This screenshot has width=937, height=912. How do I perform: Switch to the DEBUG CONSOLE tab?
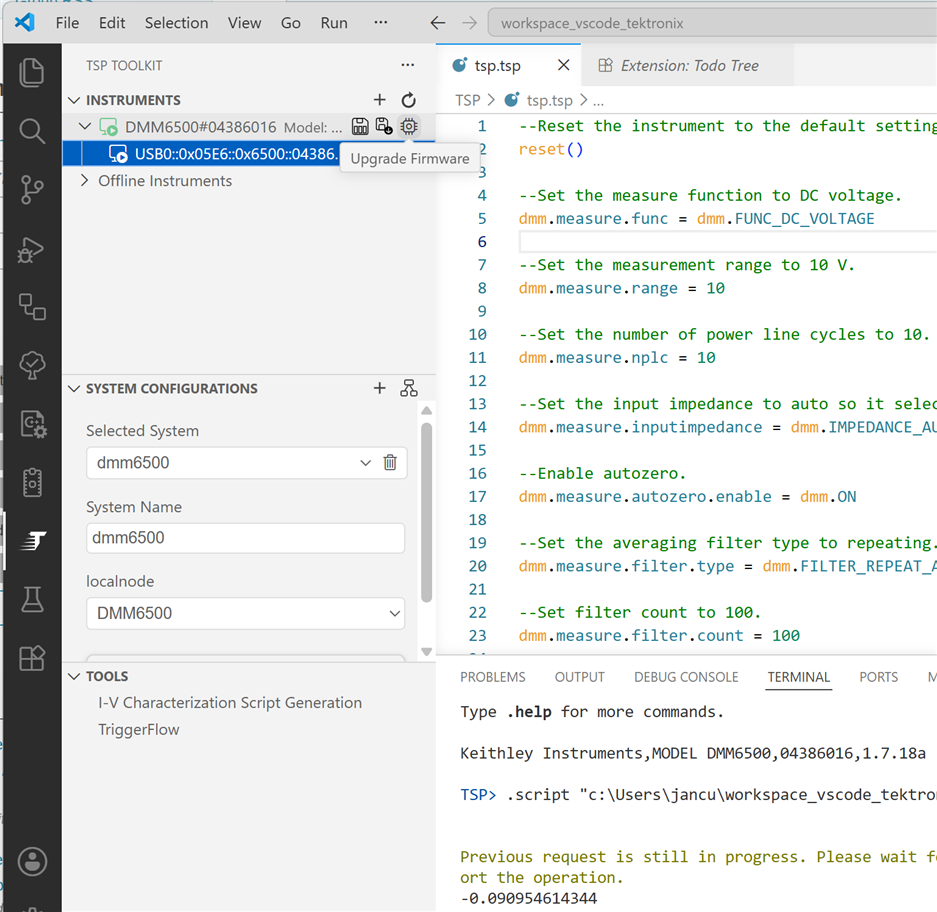tap(686, 677)
